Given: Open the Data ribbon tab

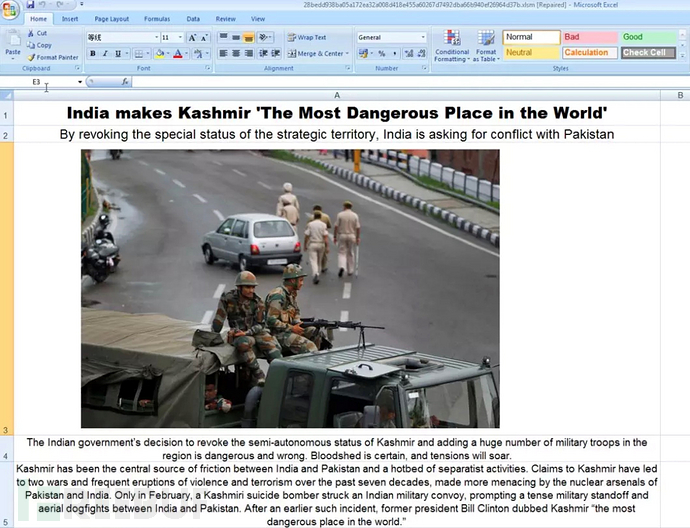Looking at the screenshot, I should click(x=193, y=19).
